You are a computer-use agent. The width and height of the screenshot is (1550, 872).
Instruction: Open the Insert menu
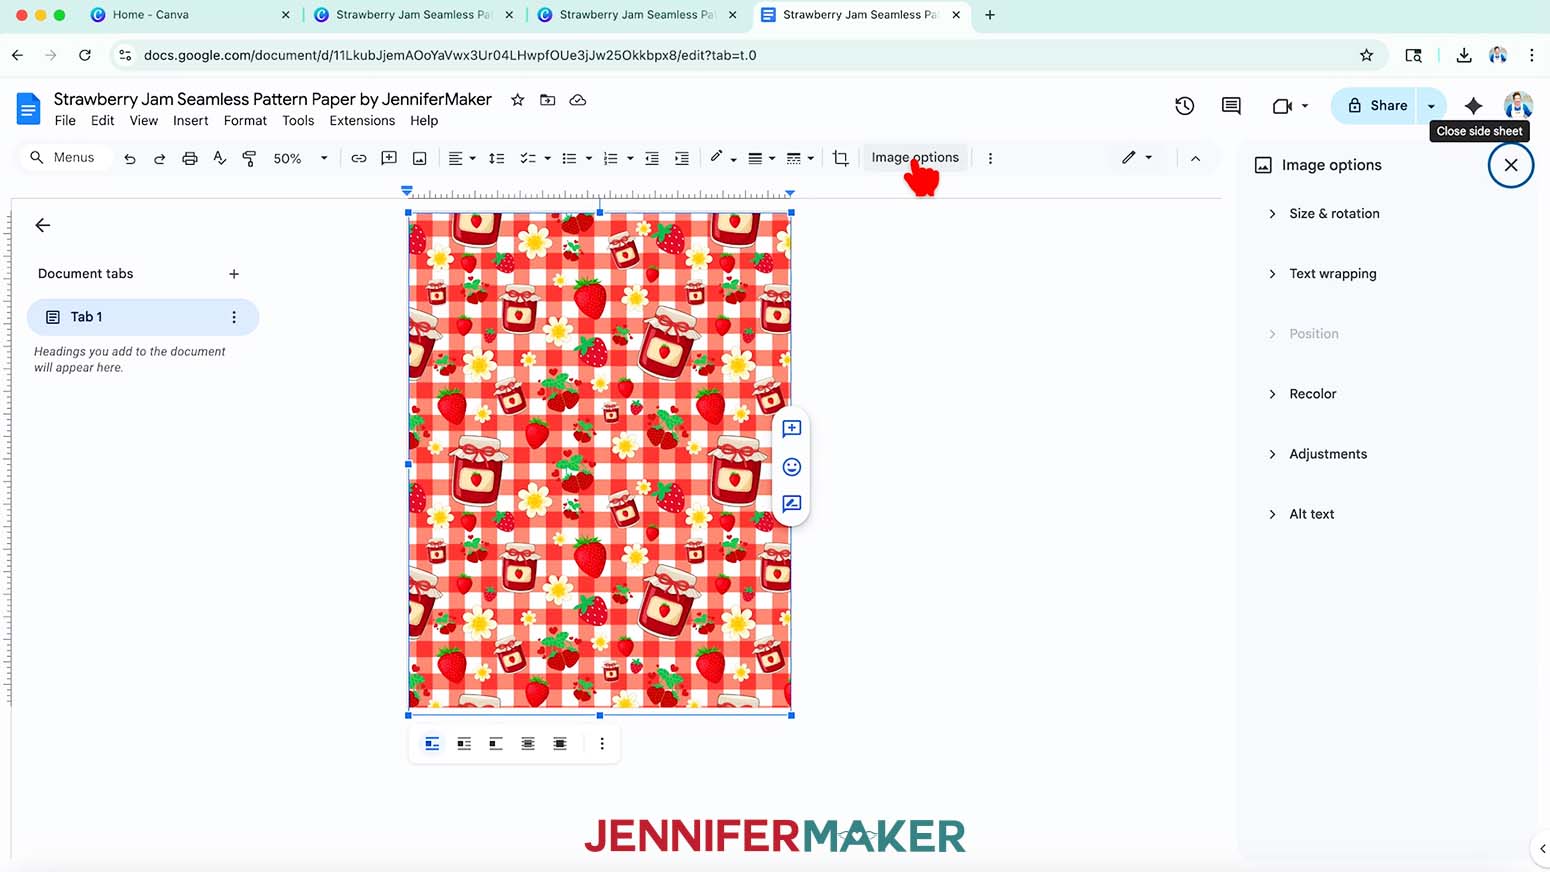tap(190, 120)
